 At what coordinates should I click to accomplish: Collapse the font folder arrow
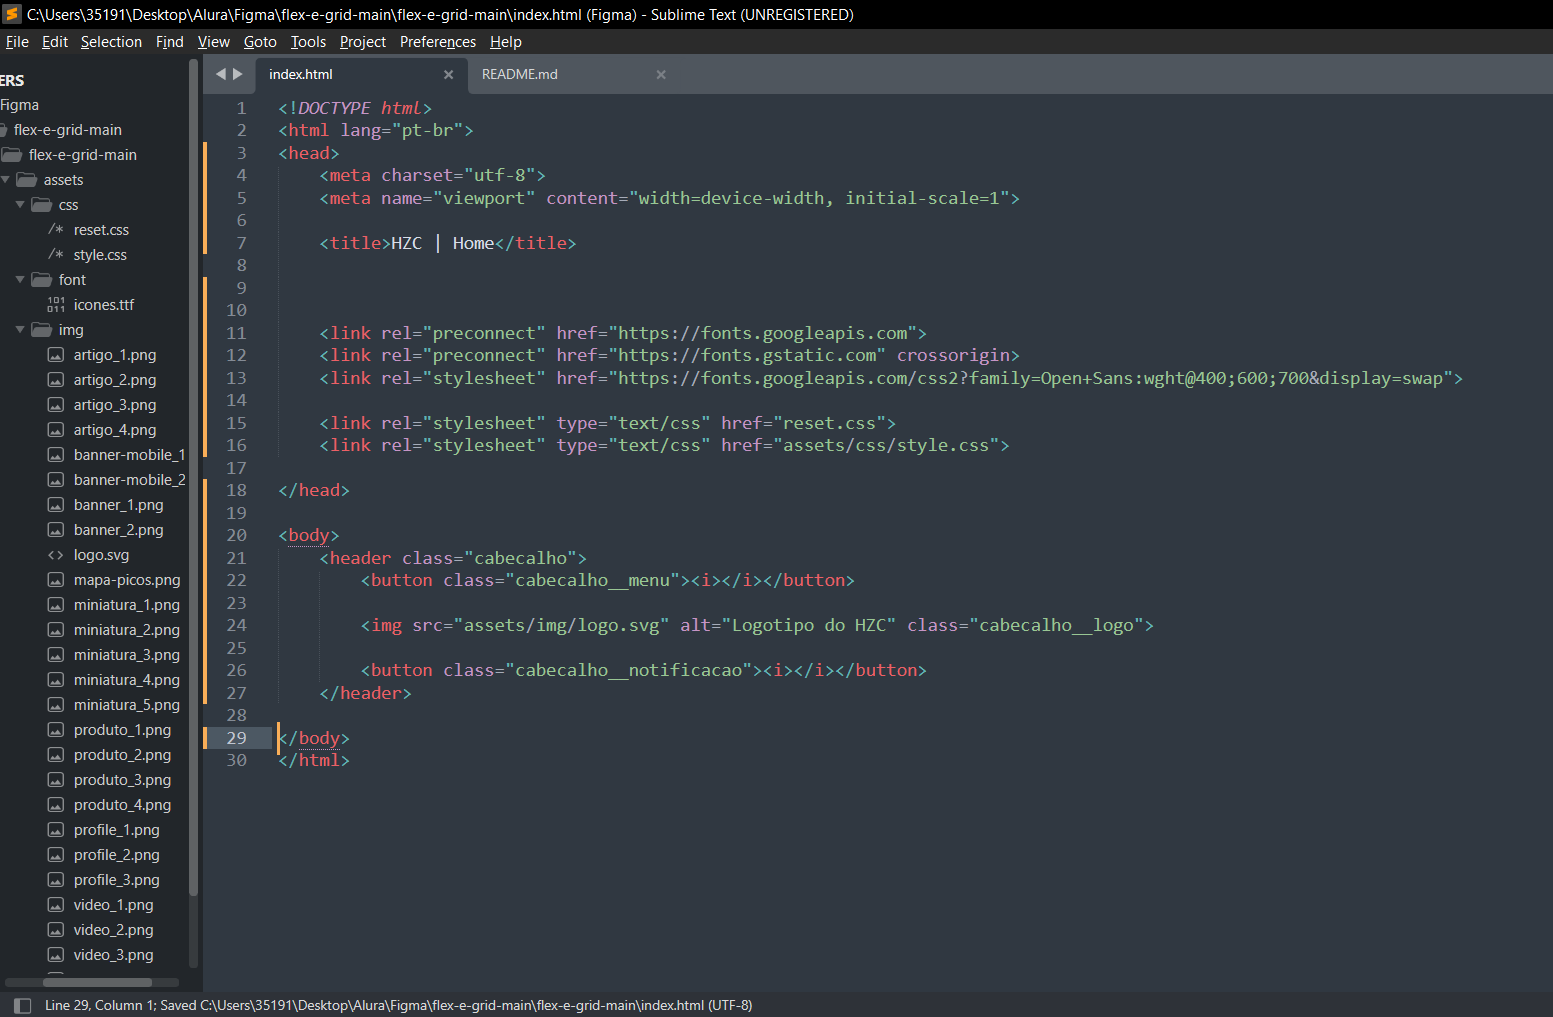(x=20, y=280)
